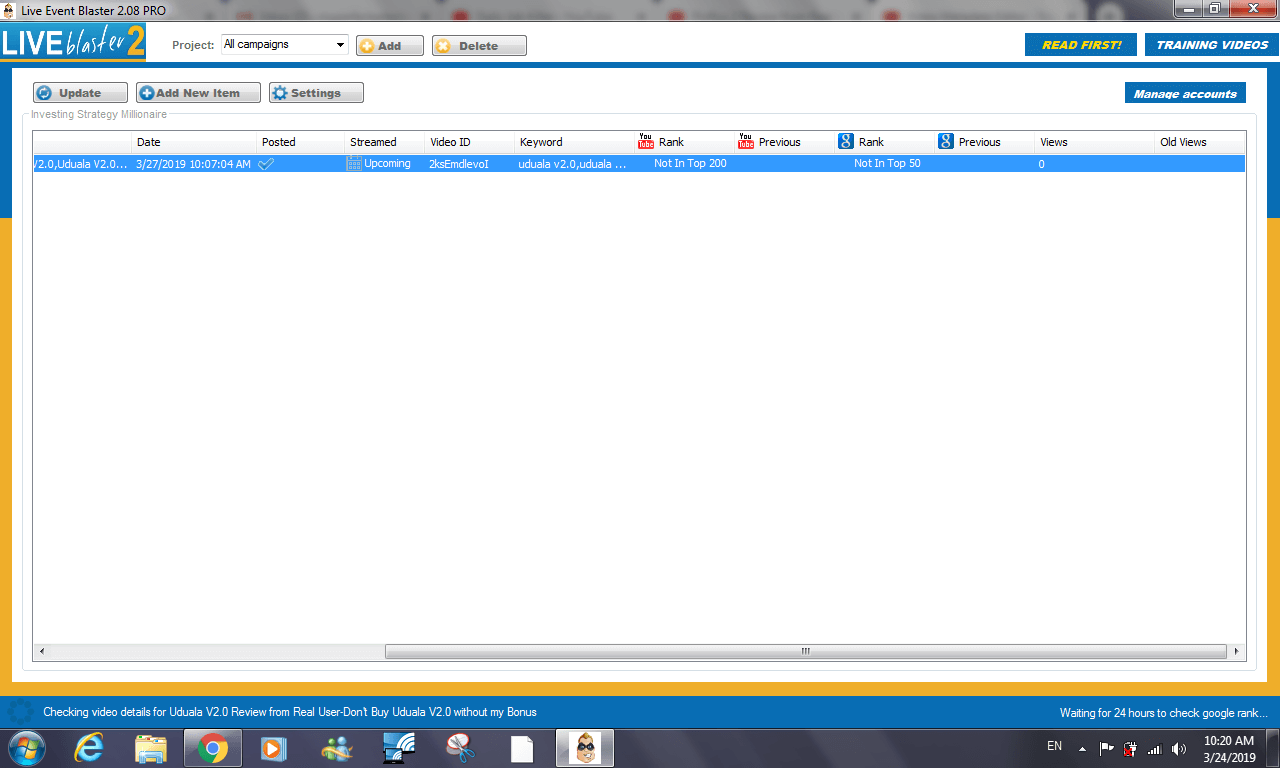Click the Upcoming calendar icon in row

[354, 163]
